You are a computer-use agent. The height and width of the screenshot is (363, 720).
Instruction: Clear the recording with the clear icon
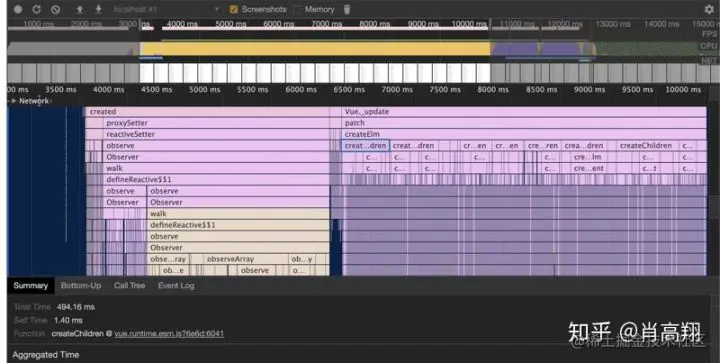[56, 9]
